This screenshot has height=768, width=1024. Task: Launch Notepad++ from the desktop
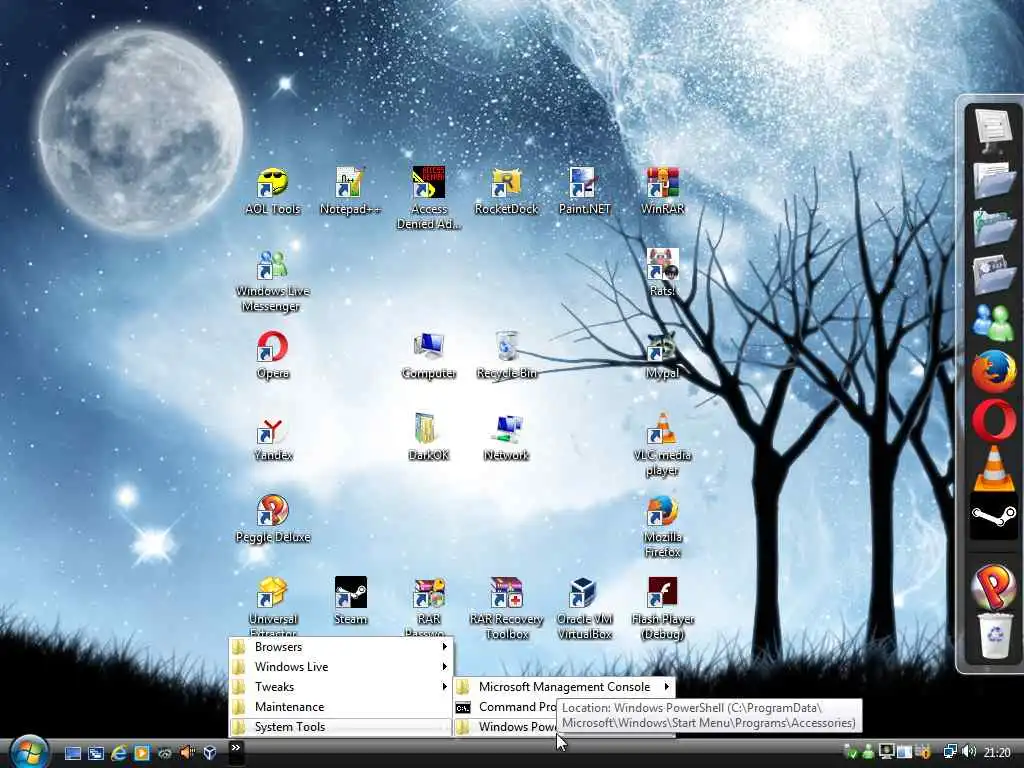click(350, 191)
